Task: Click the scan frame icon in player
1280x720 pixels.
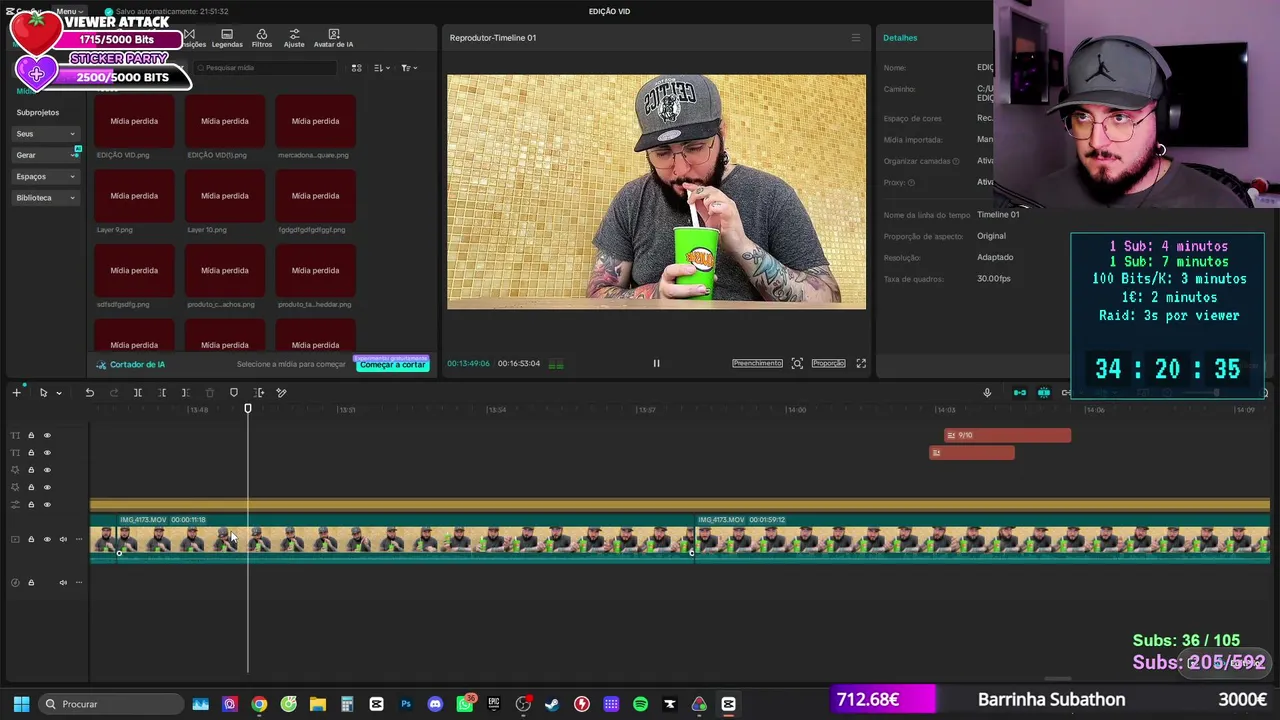Action: click(797, 363)
